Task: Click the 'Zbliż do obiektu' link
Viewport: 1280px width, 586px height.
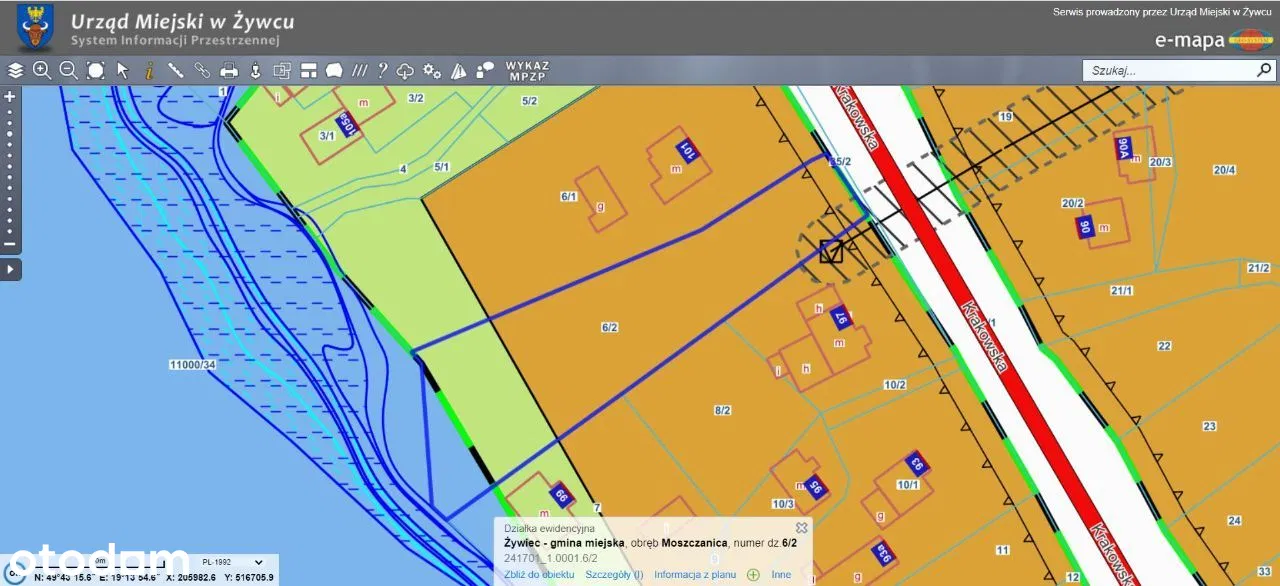Action: (539, 575)
